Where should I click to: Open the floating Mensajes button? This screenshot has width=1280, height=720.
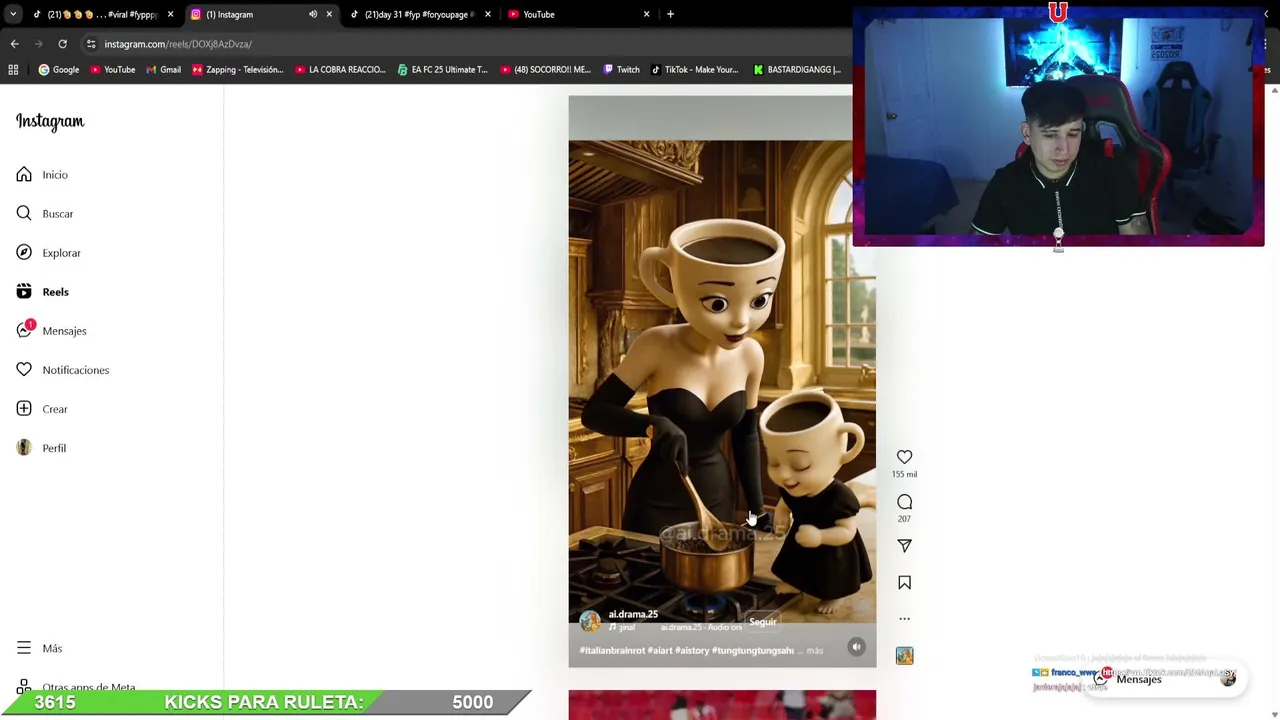pos(1166,680)
